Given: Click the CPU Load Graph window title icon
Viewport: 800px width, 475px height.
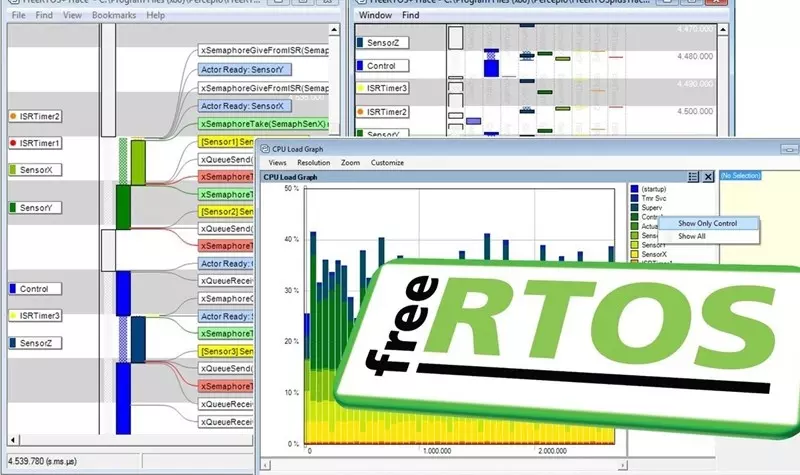Looking at the screenshot, I should [x=265, y=149].
